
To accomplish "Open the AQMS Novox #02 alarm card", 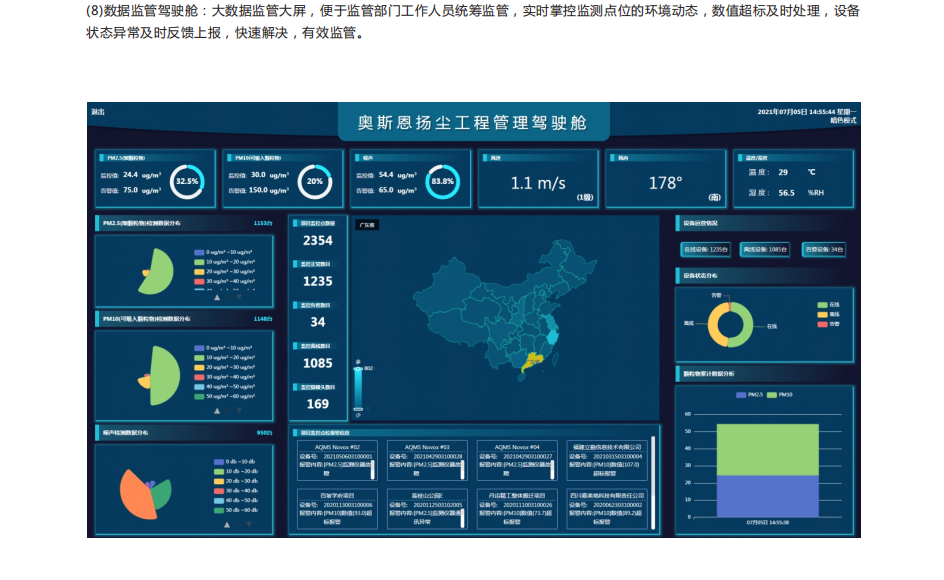I will pos(337,460).
